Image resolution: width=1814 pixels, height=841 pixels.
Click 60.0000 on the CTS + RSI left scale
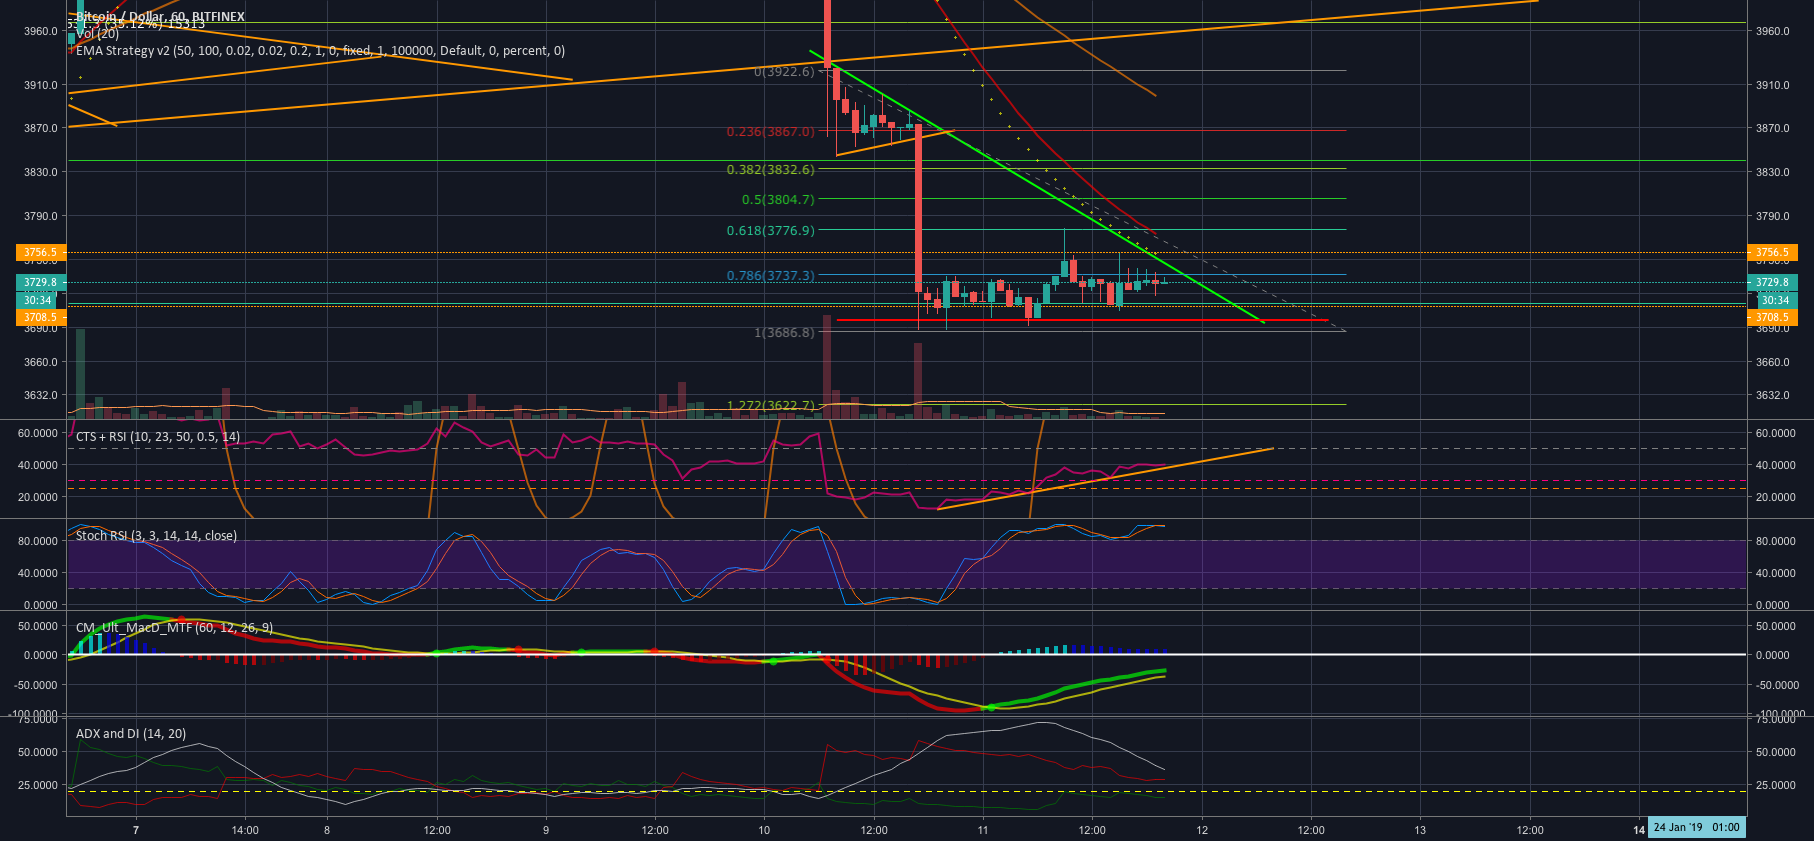pyautogui.click(x=38, y=433)
